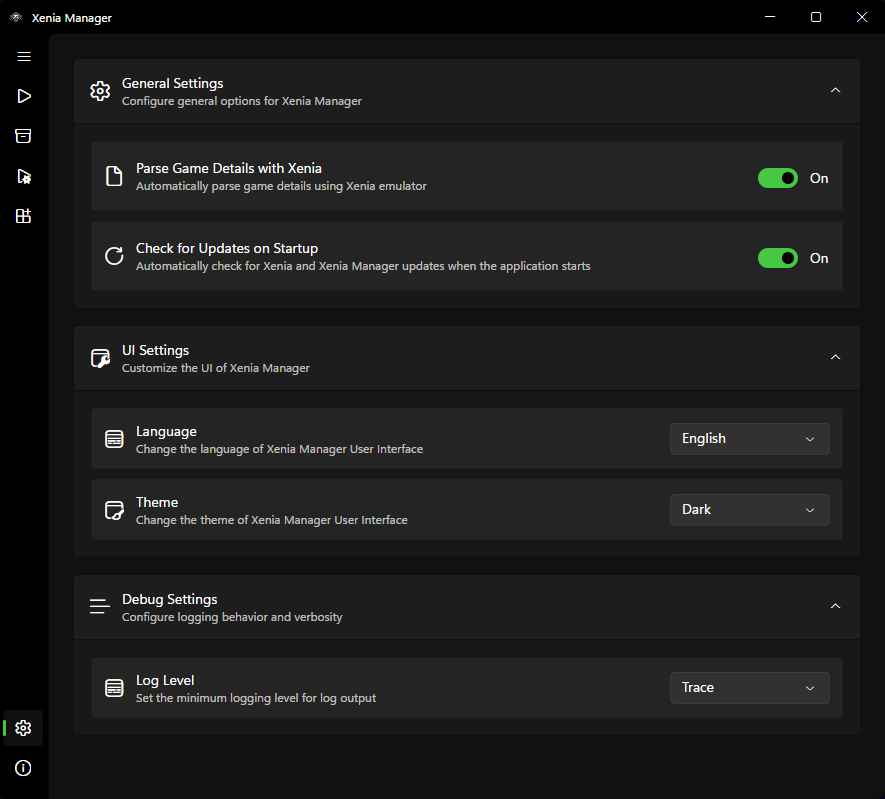Click 'Customize the UI of Xenia Manager' text

point(216,368)
